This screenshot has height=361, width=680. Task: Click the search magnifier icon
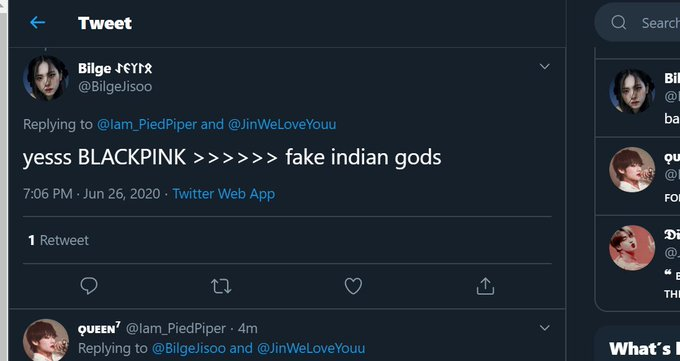619,22
